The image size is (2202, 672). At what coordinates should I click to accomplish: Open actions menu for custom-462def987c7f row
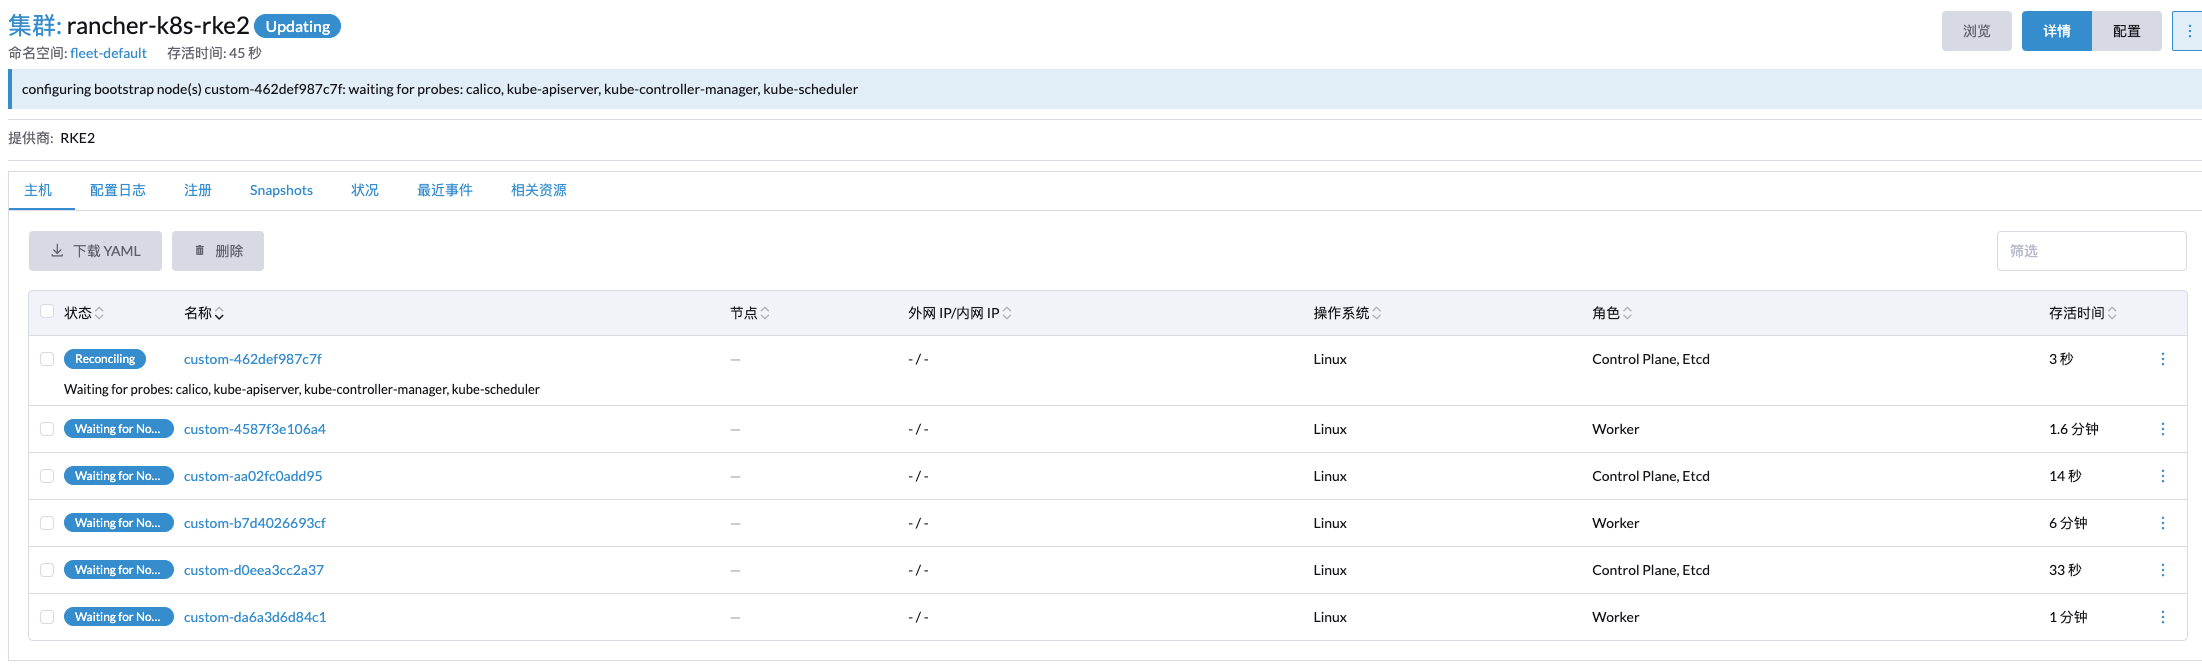tap(2162, 359)
